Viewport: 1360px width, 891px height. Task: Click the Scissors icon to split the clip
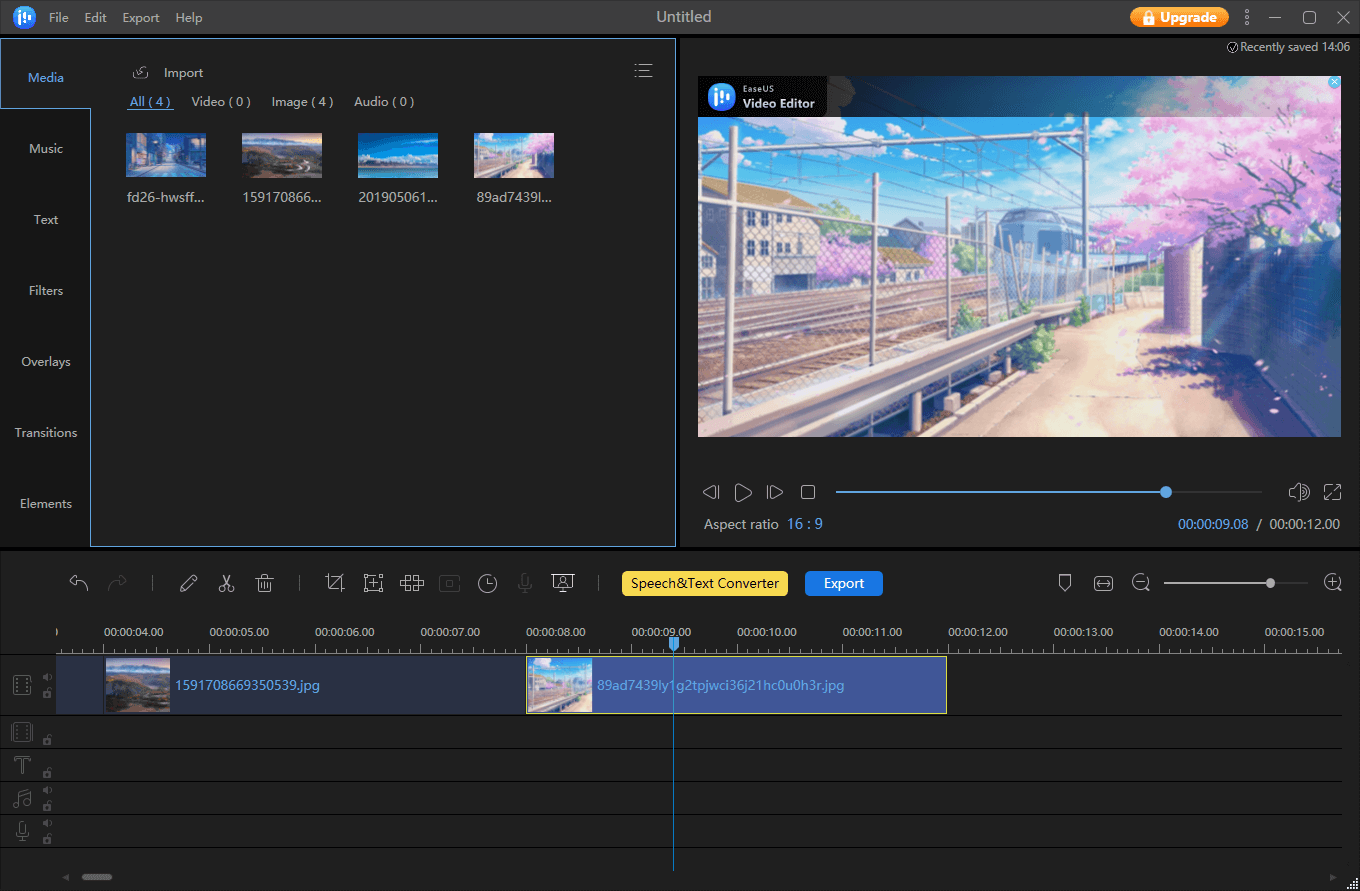click(x=226, y=583)
